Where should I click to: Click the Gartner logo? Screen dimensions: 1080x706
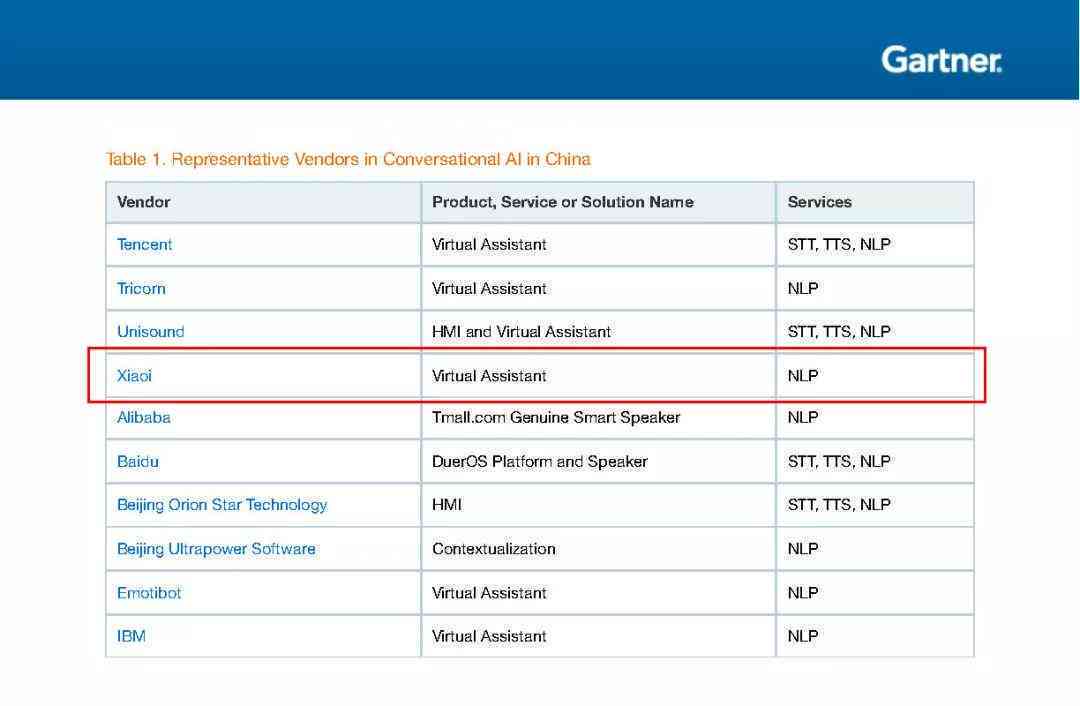coord(942,60)
